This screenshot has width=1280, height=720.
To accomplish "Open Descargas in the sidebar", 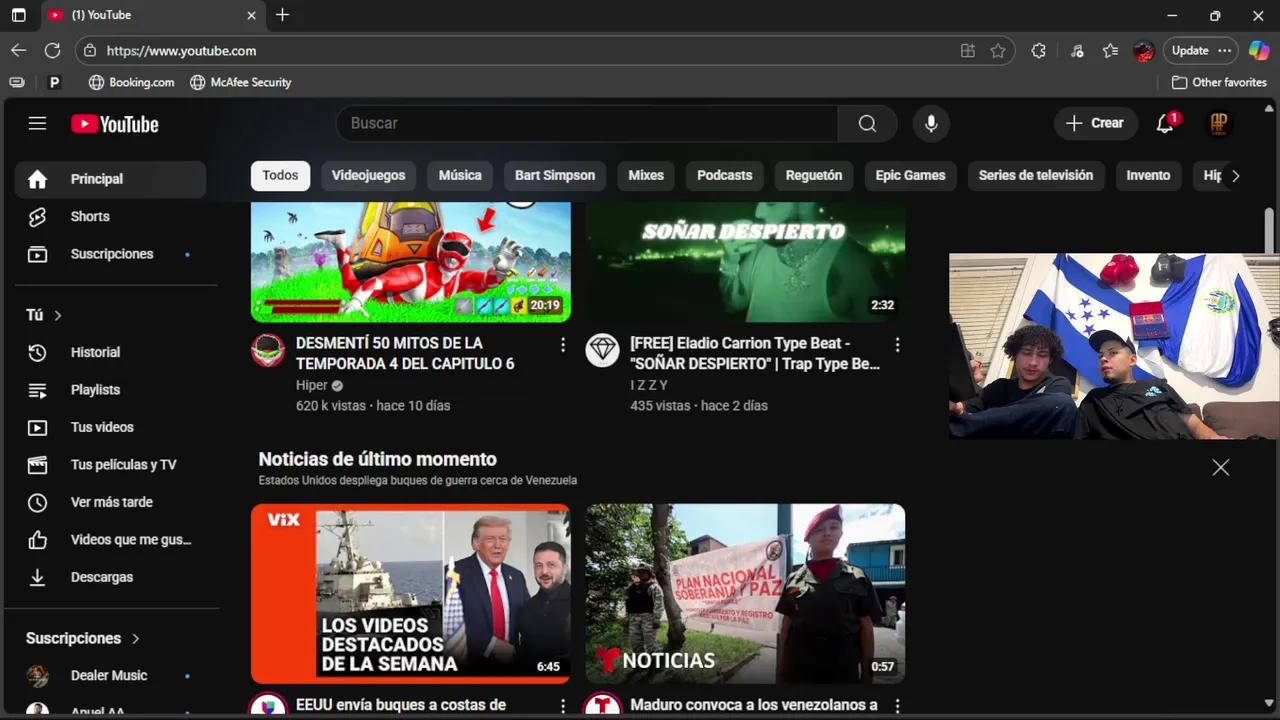I will [x=110, y=577].
